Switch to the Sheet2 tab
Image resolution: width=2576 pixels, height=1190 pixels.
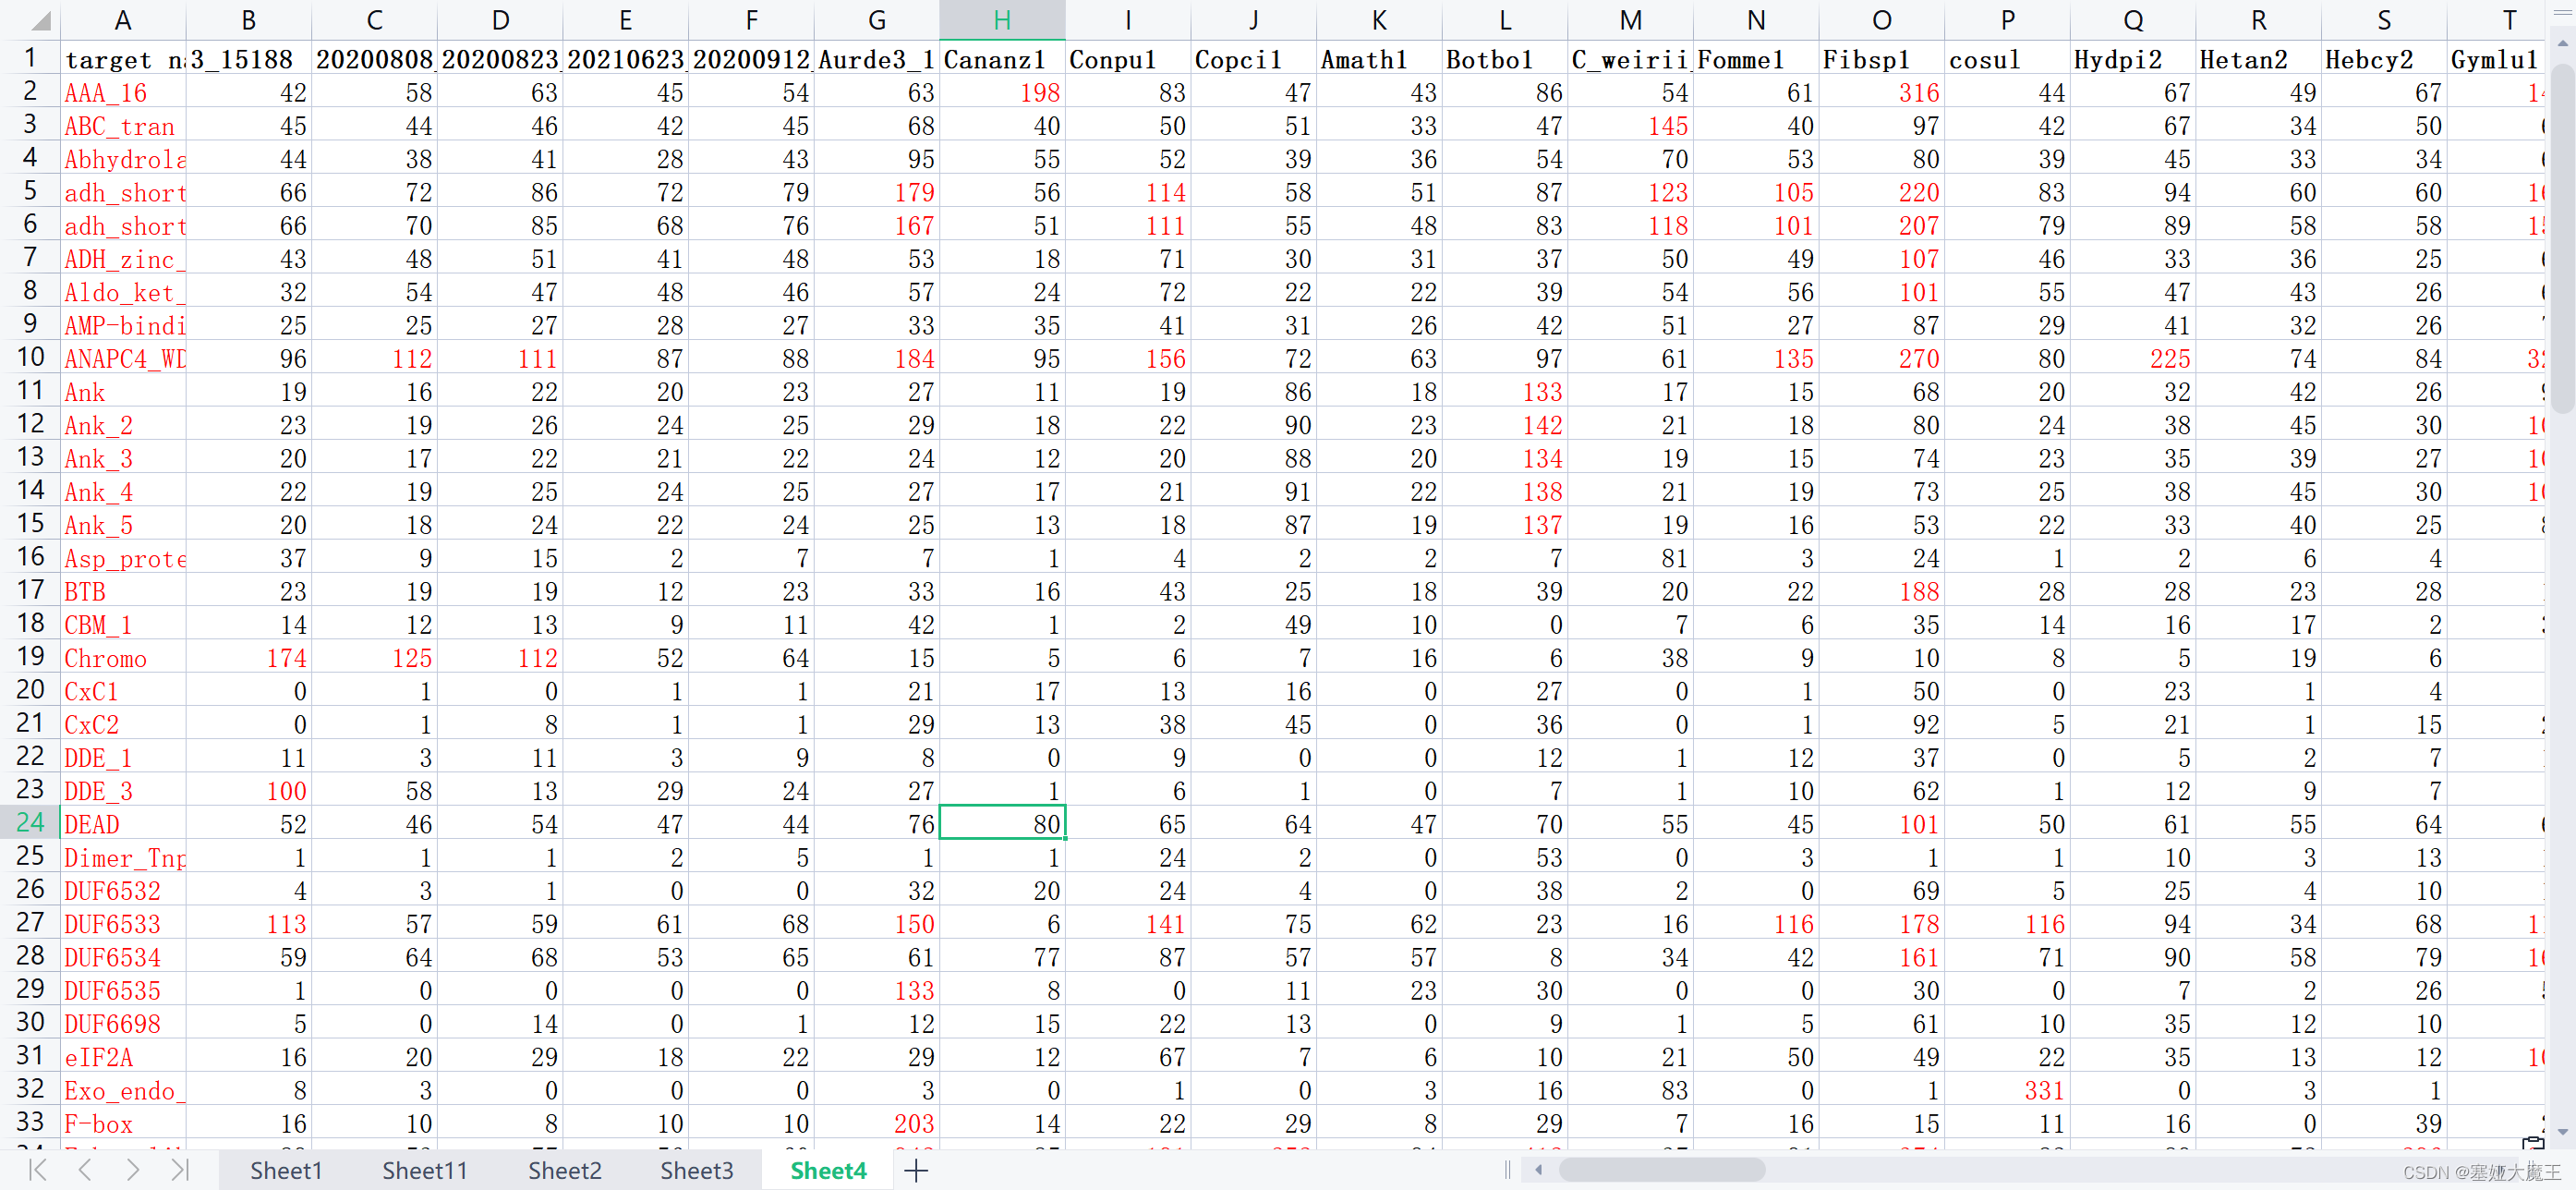click(564, 1169)
